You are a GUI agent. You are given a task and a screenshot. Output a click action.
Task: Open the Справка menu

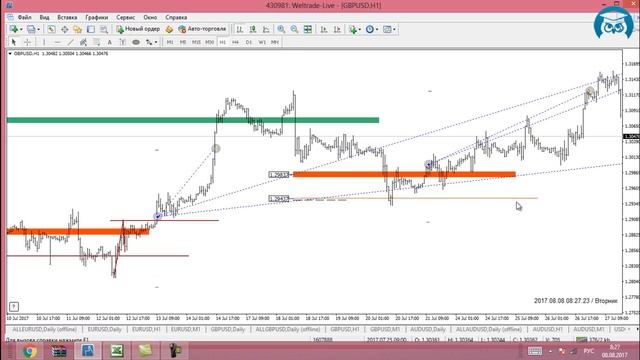tap(176, 18)
